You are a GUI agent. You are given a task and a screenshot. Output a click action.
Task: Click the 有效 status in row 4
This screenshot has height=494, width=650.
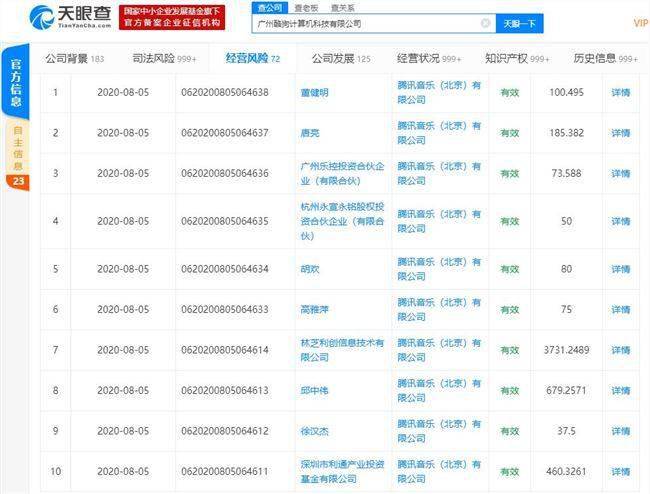(509, 221)
